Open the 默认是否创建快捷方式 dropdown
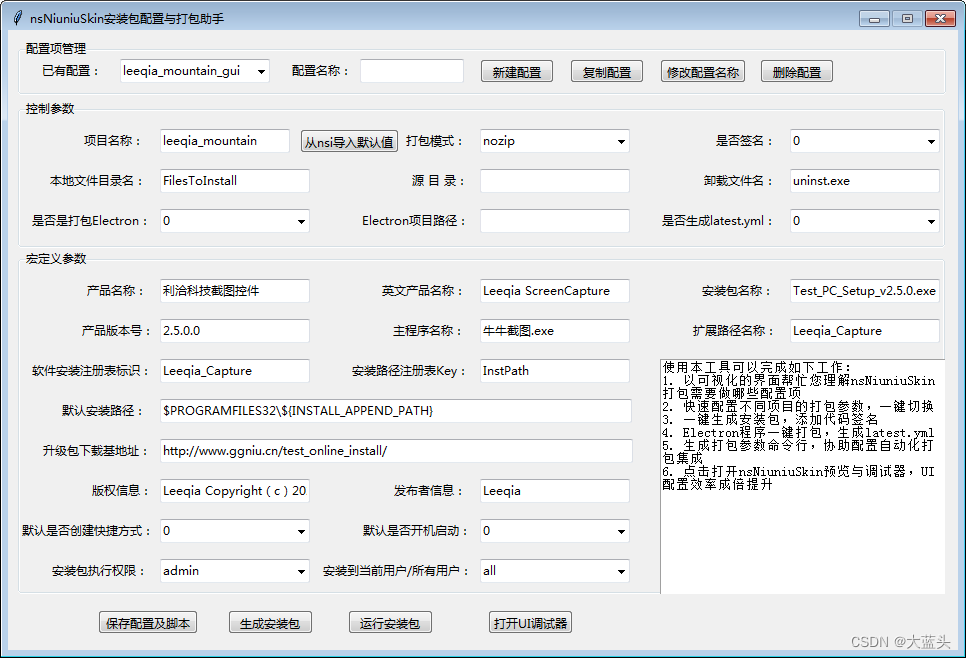The image size is (966, 658). click(x=235, y=530)
